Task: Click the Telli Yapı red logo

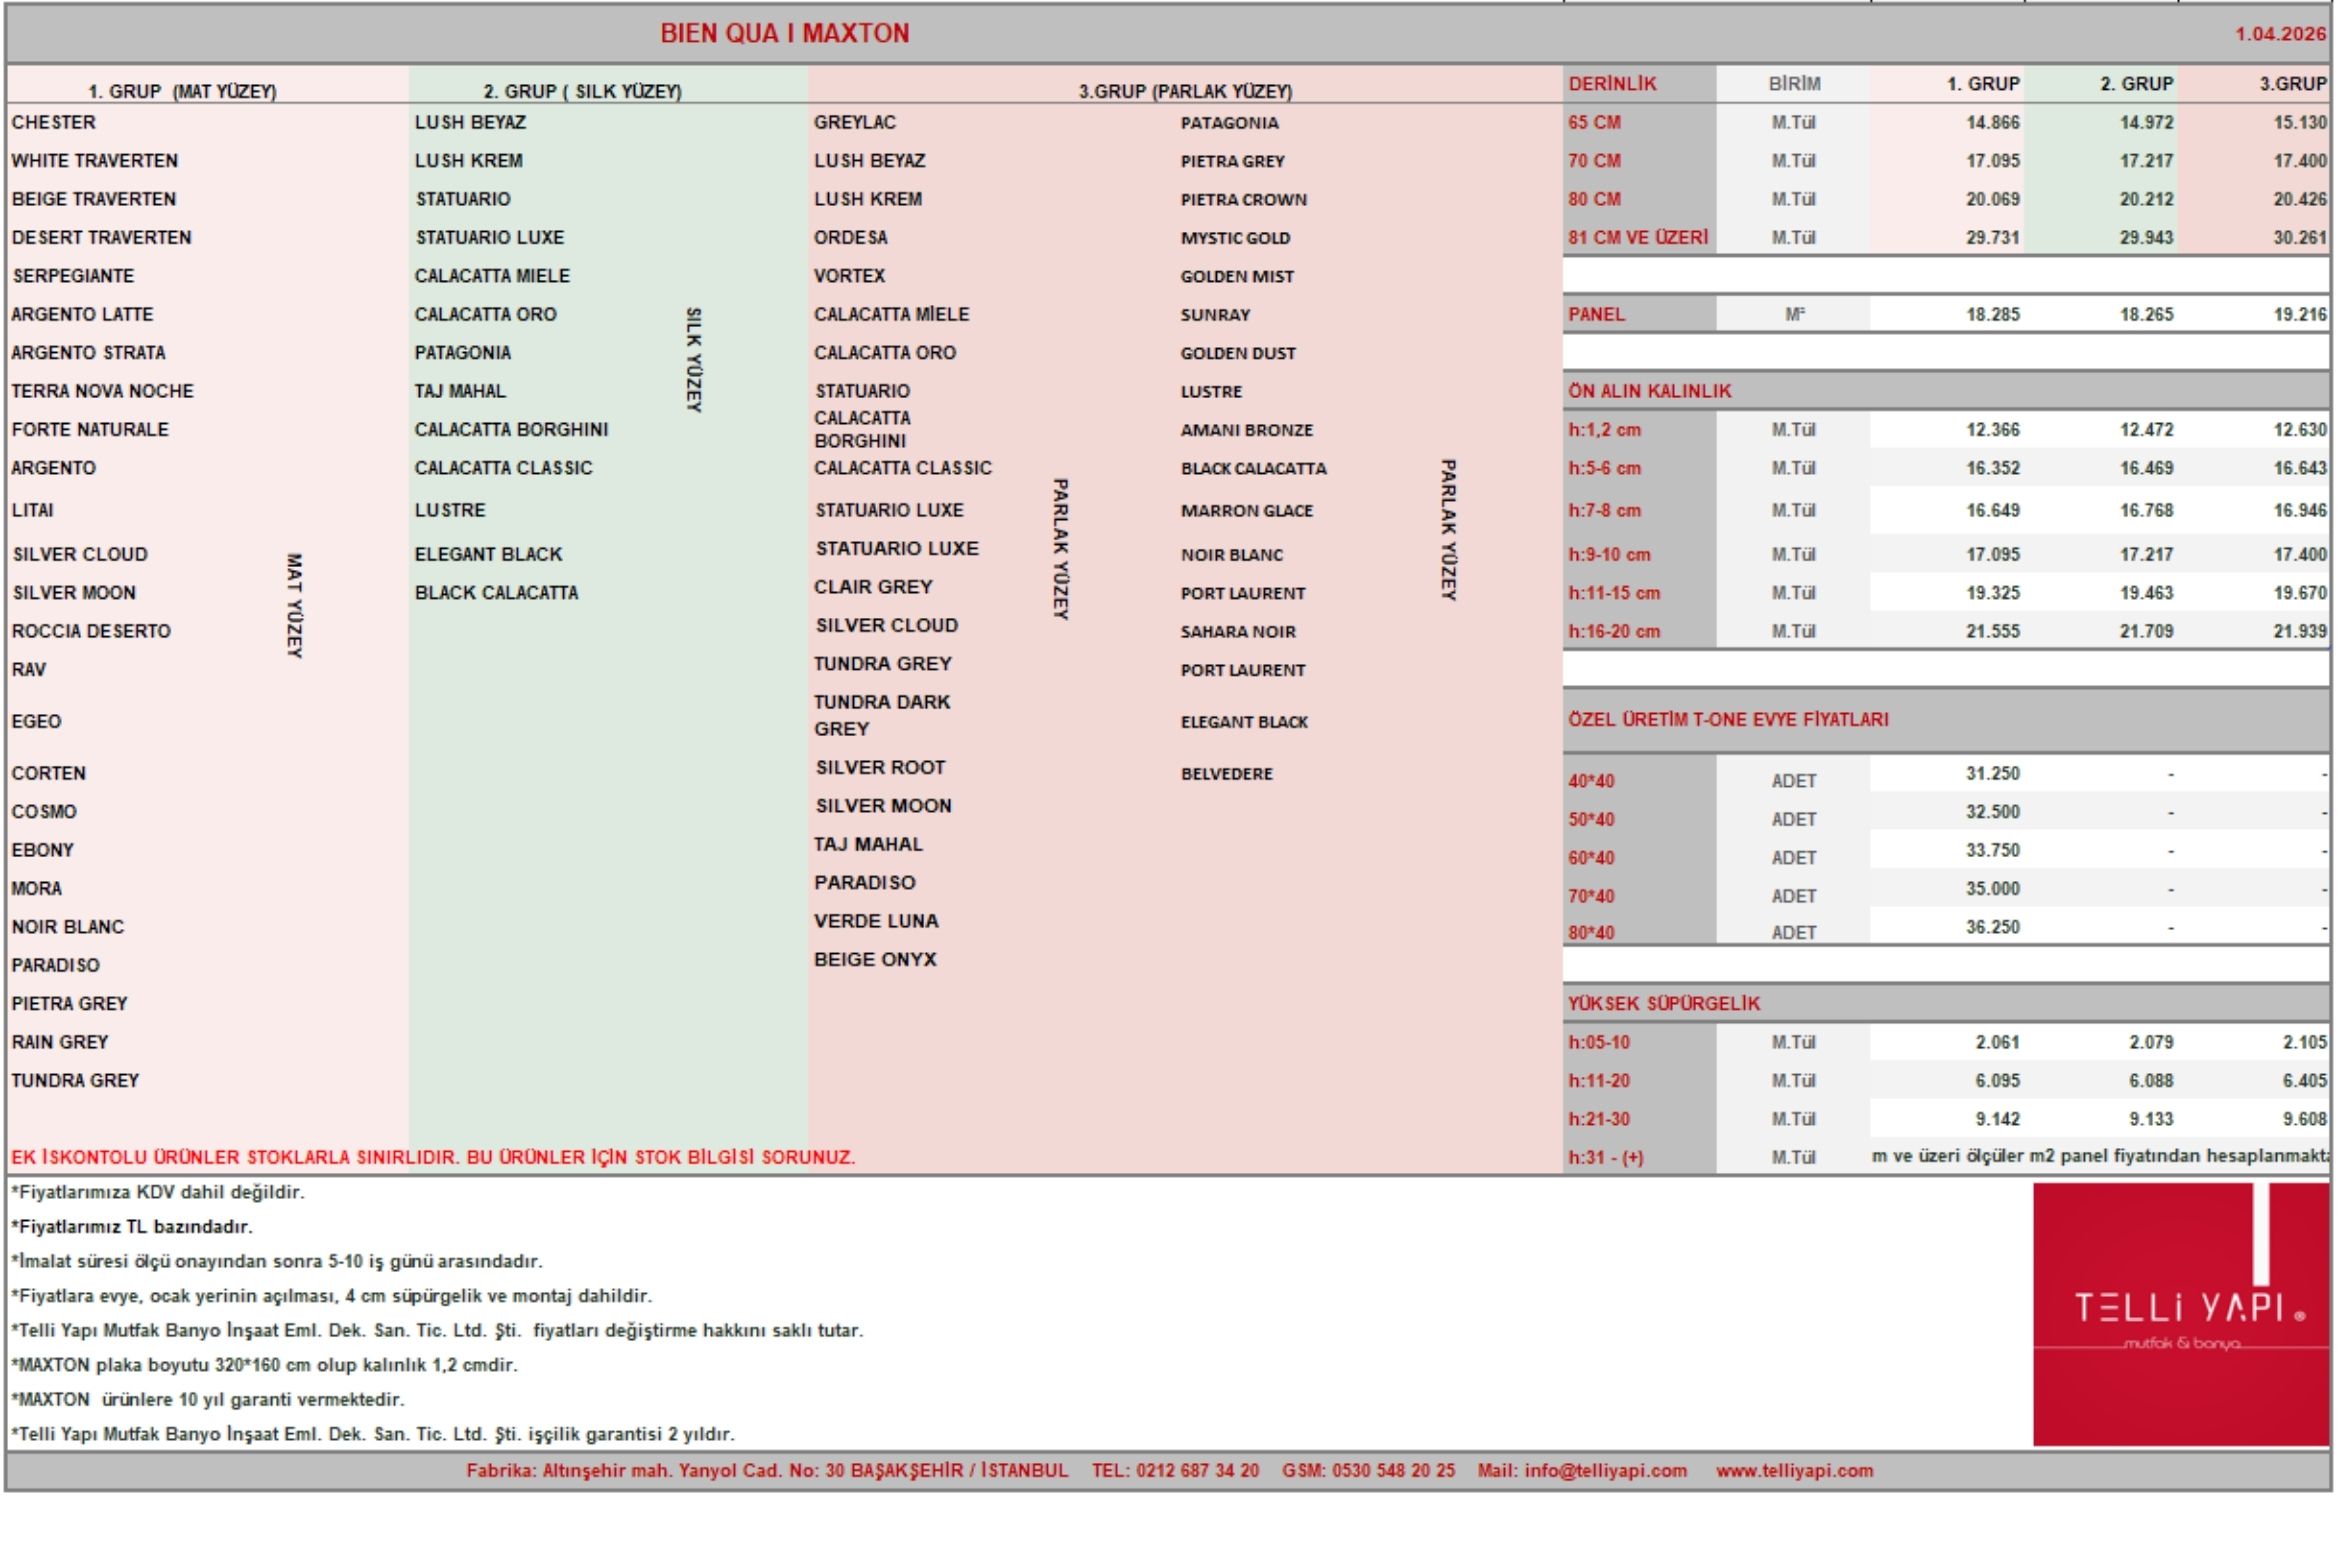Action: click(2180, 1314)
